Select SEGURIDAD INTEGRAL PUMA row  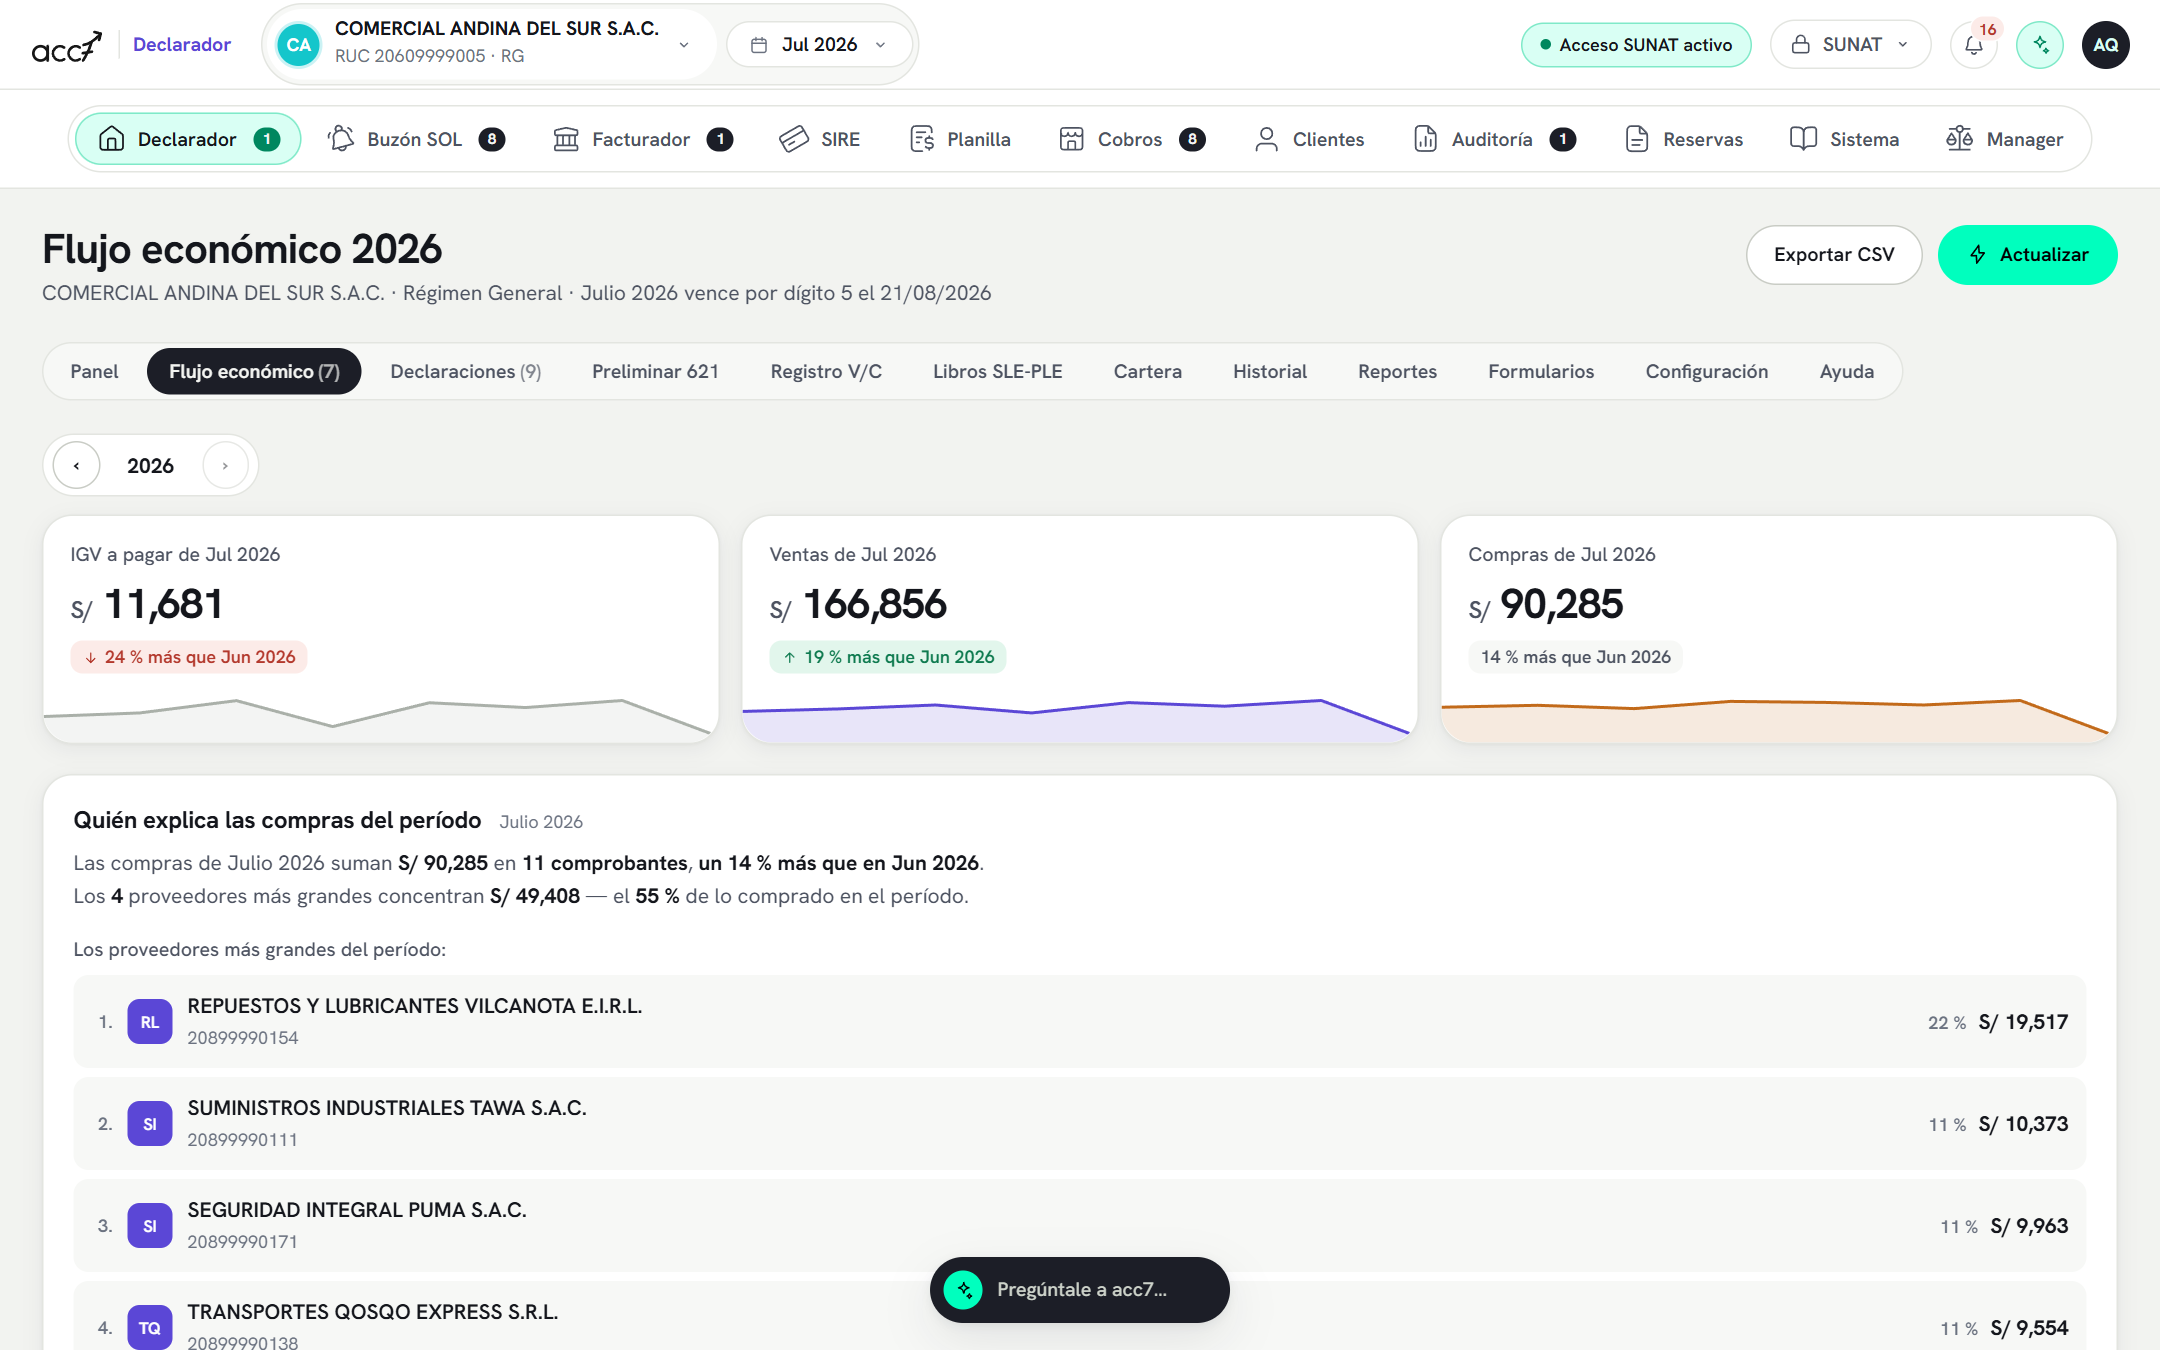pyautogui.click(x=1080, y=1226)
